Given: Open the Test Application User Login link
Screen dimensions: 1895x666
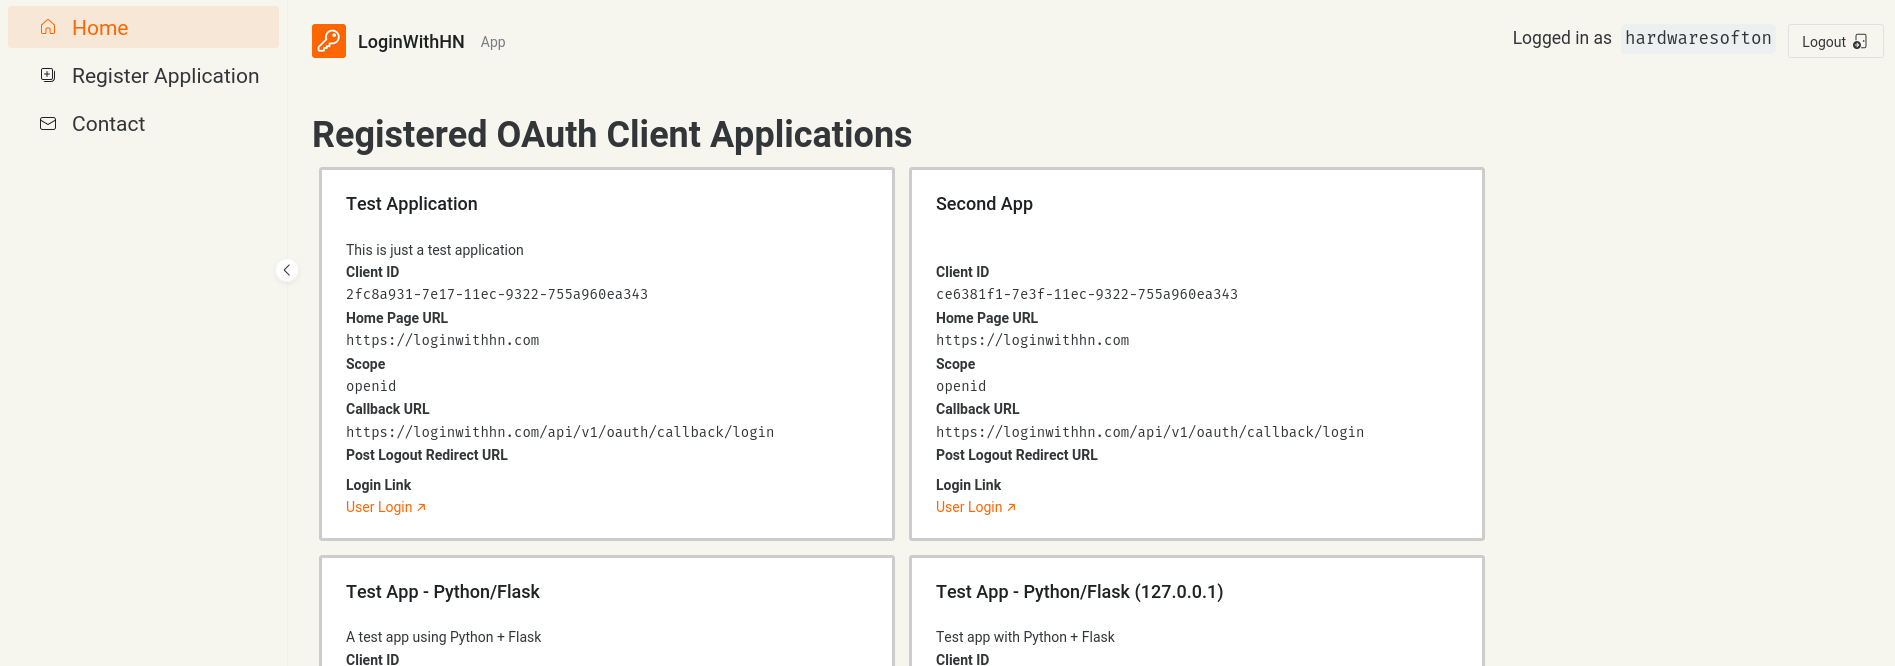Looking at the screenshot, I should coord(379,507).
